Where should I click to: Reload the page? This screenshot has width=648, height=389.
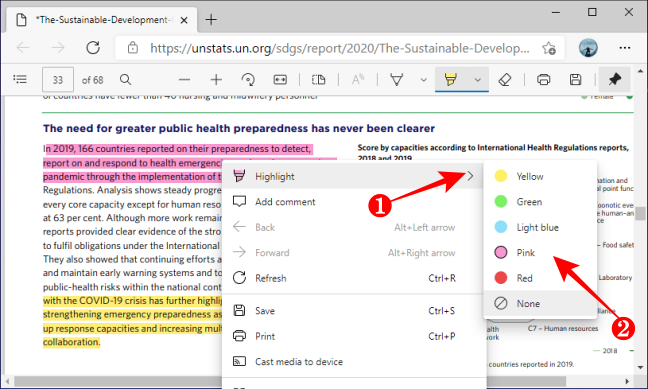click(x=93, y=48)
